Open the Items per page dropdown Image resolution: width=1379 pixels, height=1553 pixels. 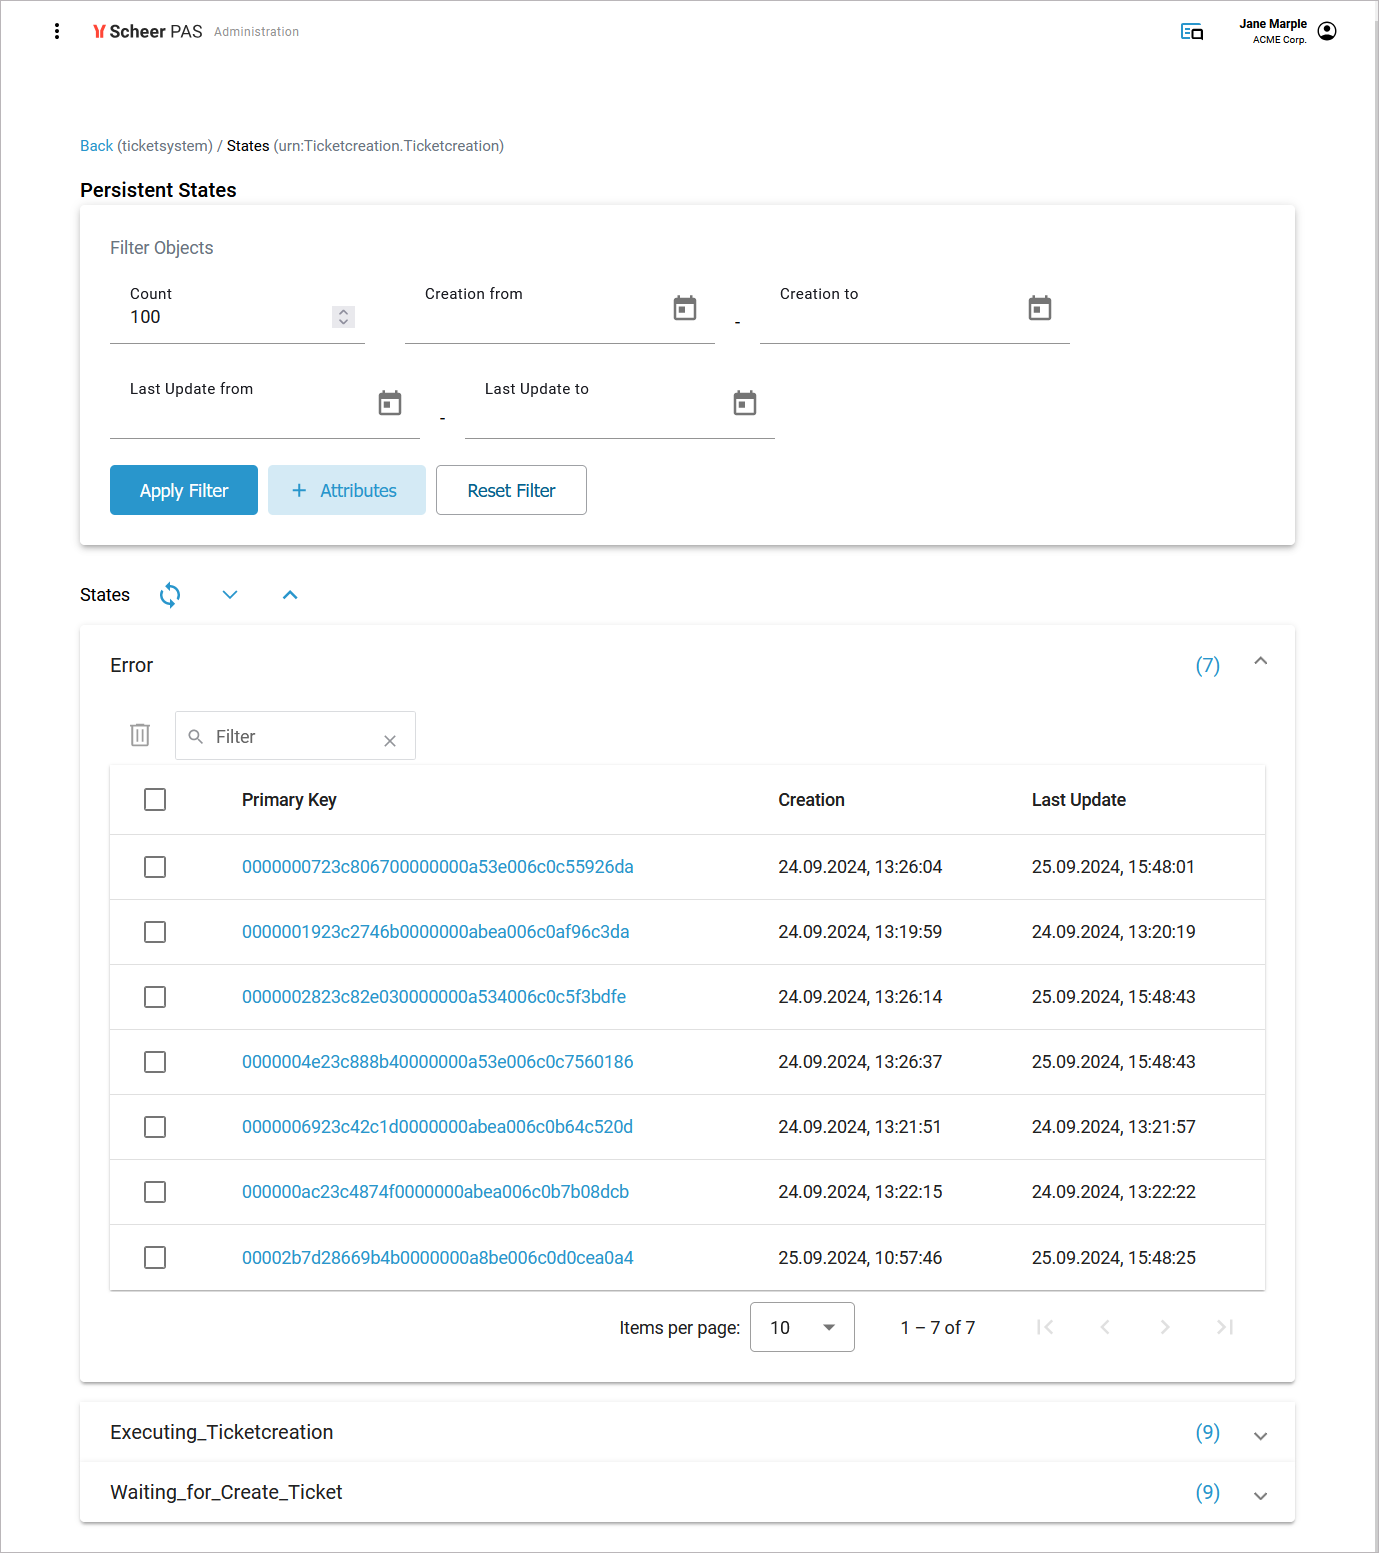802,1327
